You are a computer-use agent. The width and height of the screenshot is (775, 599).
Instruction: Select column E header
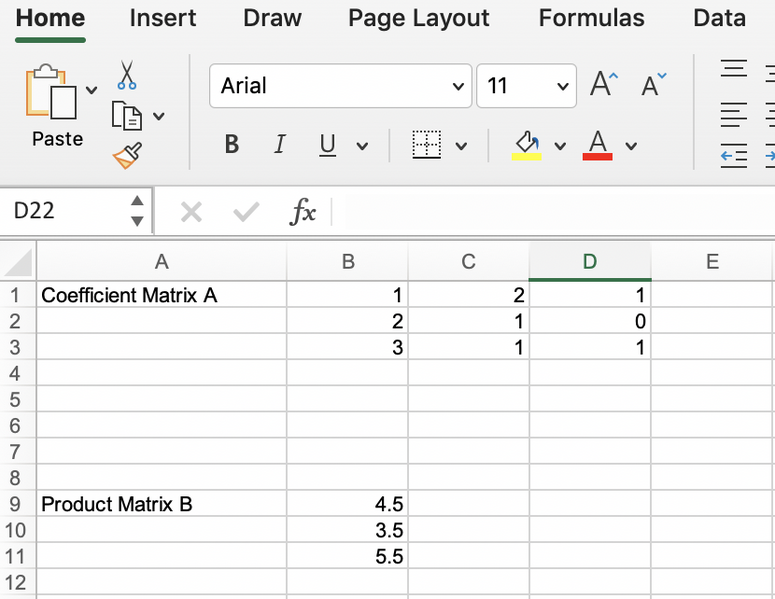[x=712, y=262]
